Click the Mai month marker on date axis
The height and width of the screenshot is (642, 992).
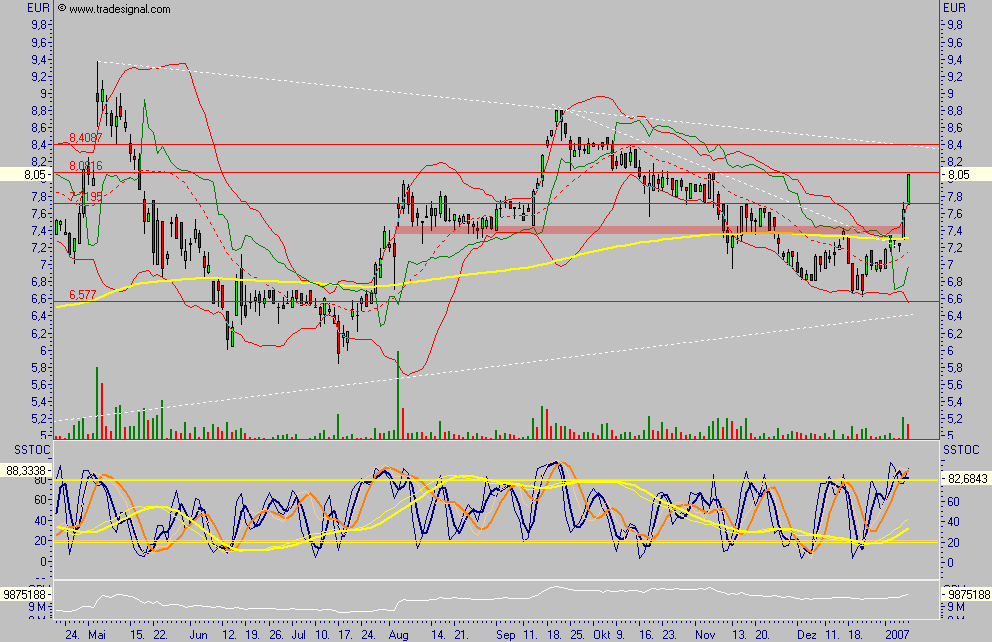[97, 633]
